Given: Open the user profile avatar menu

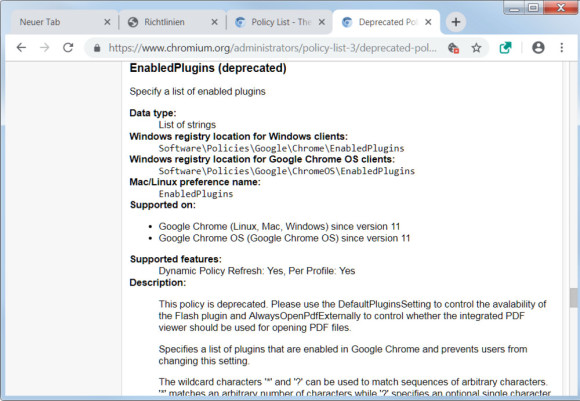Looking at the screenshot, I should click(538, 48).
